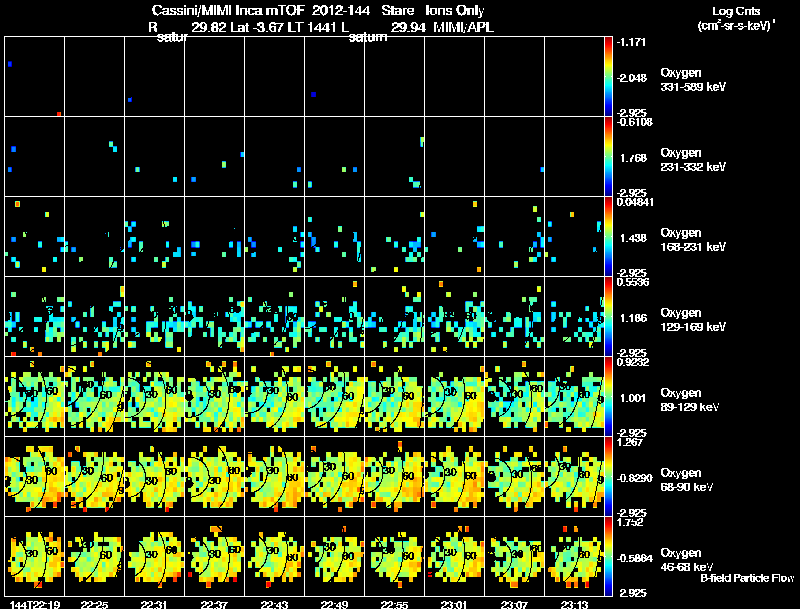This screenshot has height=609, width=800.
Task: Click the -0.6108 colorbar value
Action: tap(634, 122)
